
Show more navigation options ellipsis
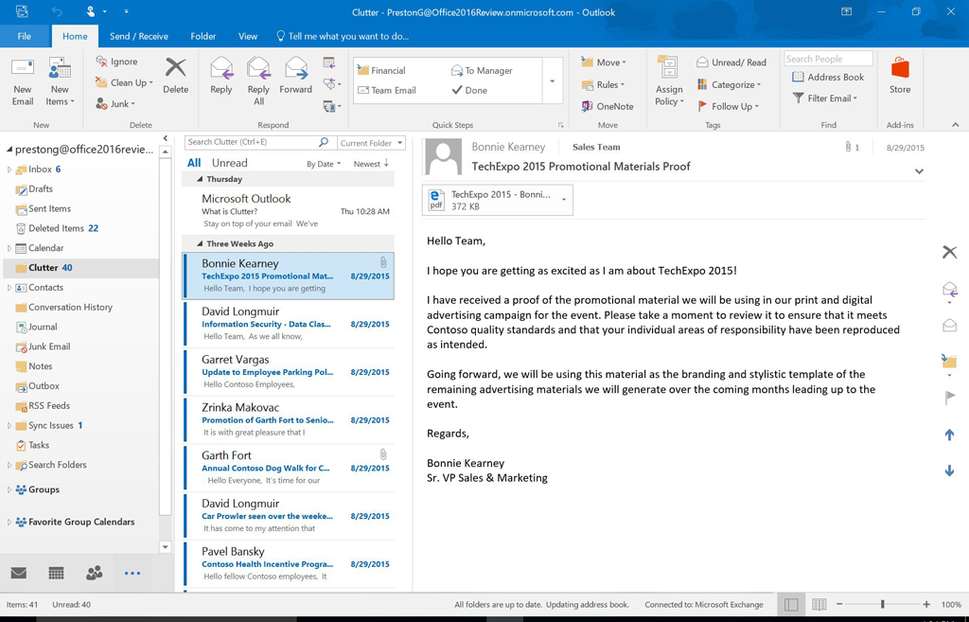(x=132, y=573)
